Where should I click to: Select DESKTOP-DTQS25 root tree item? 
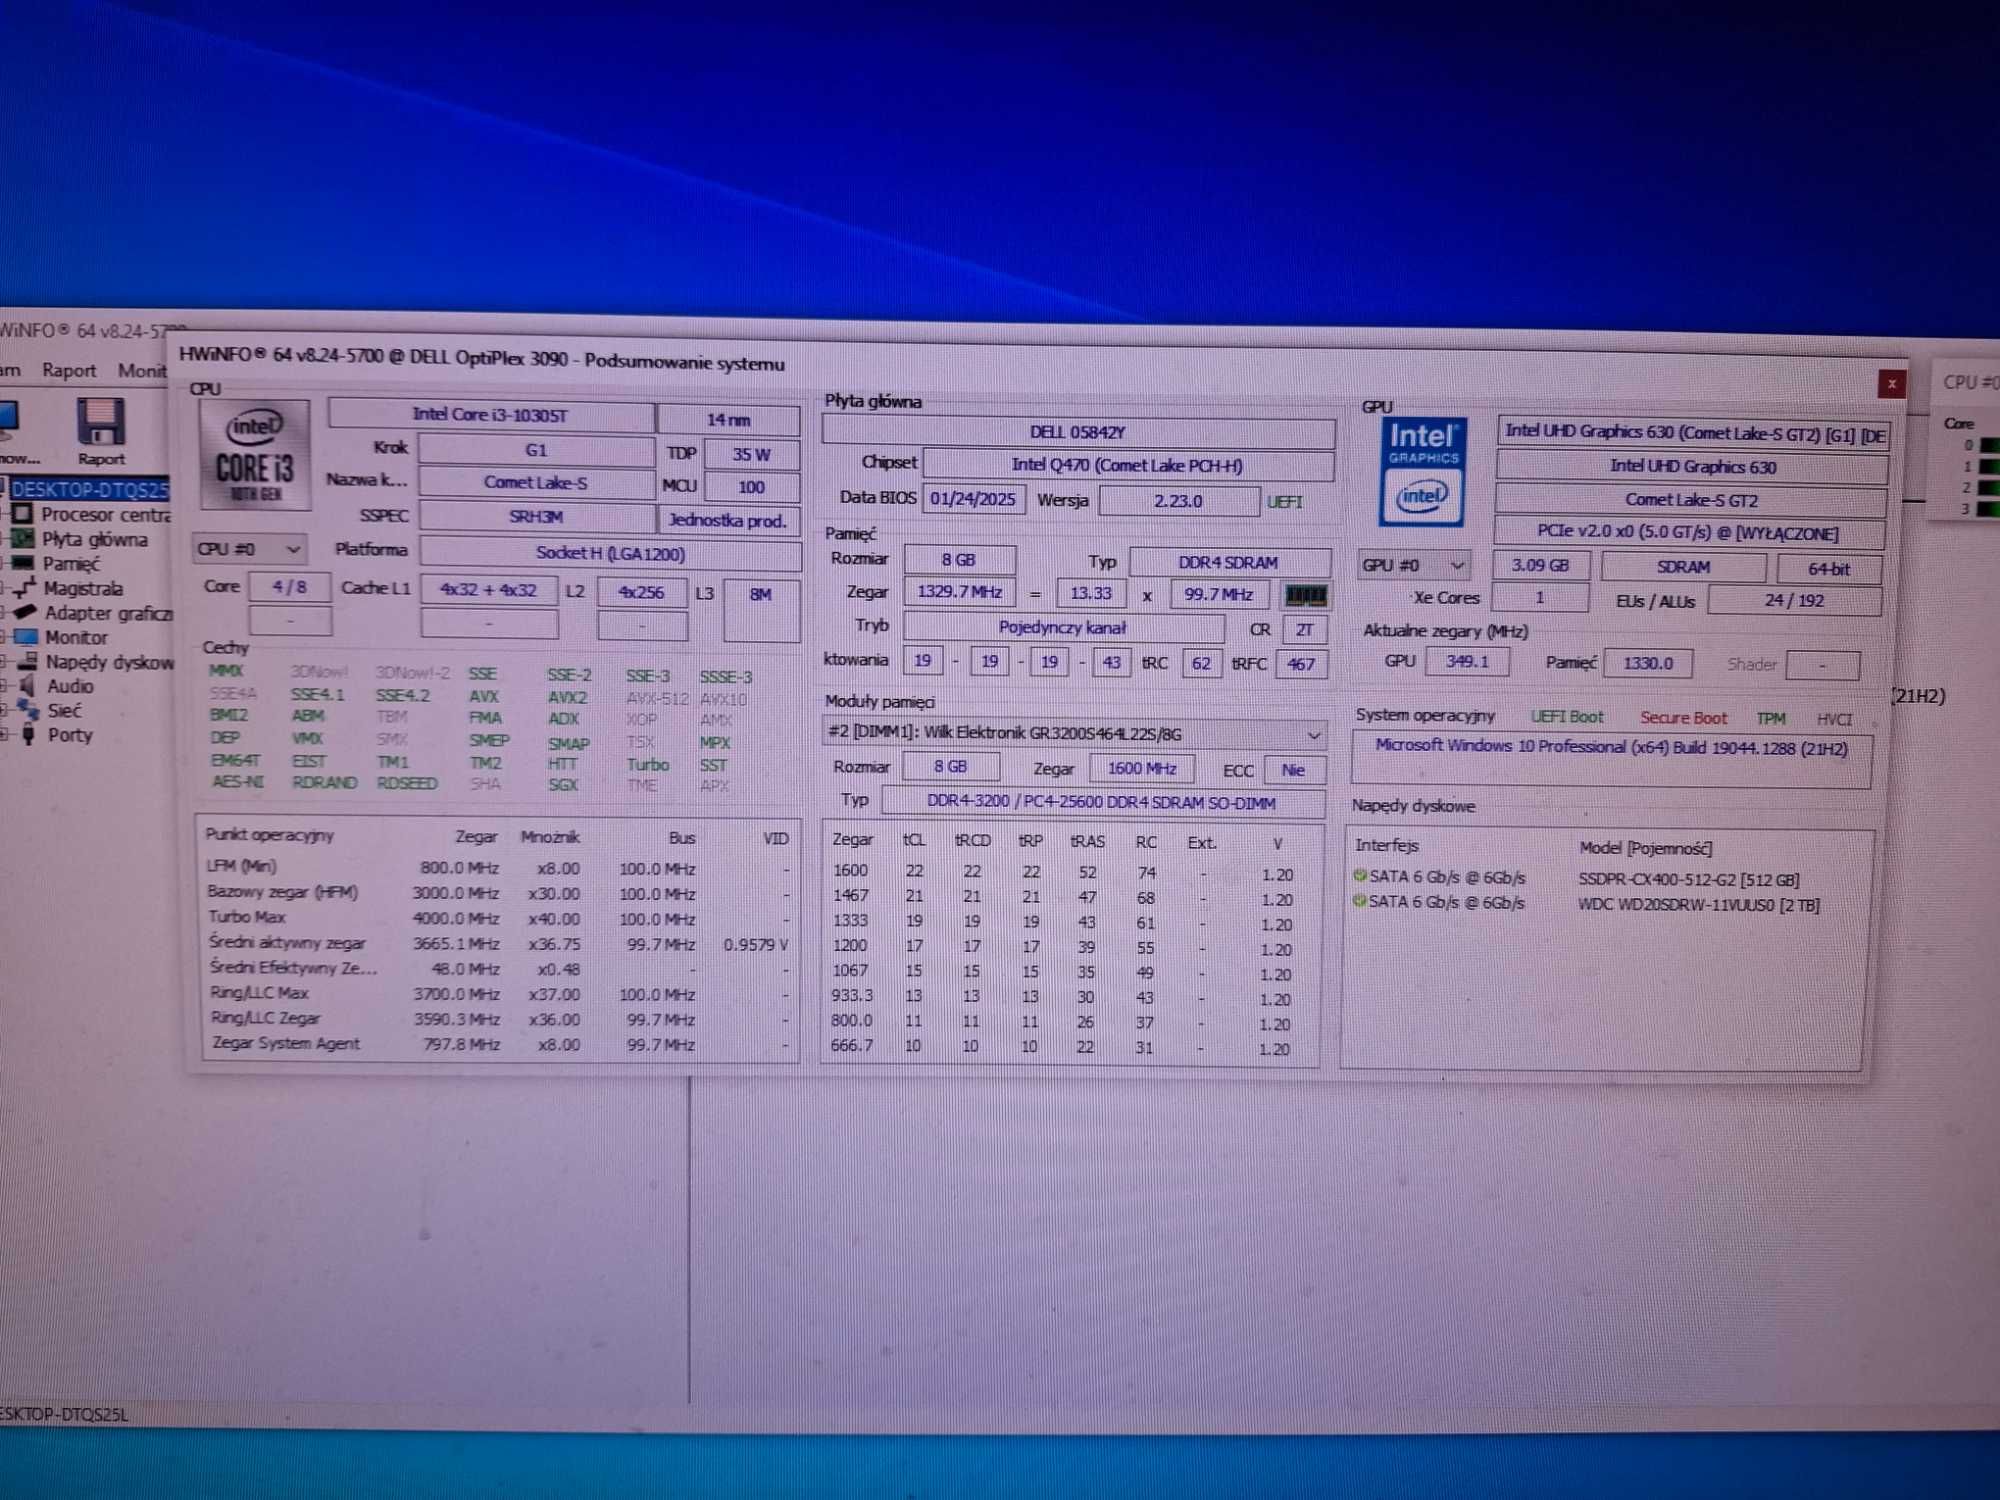(89, 489)
